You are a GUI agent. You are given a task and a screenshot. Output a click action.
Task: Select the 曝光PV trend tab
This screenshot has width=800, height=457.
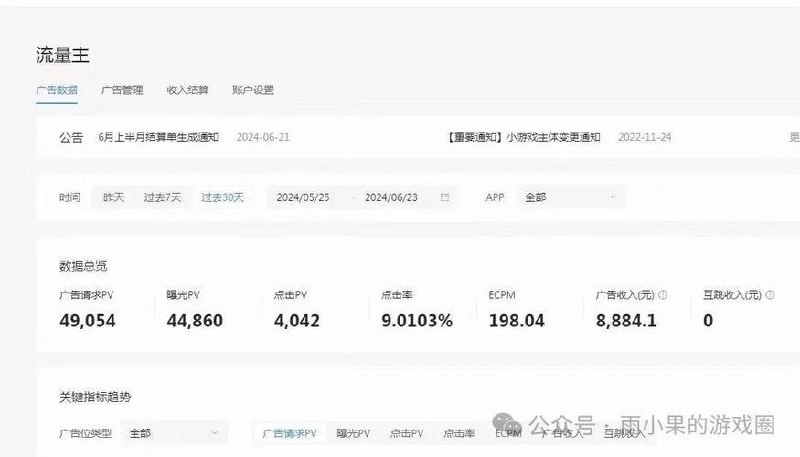click(353, 434)
